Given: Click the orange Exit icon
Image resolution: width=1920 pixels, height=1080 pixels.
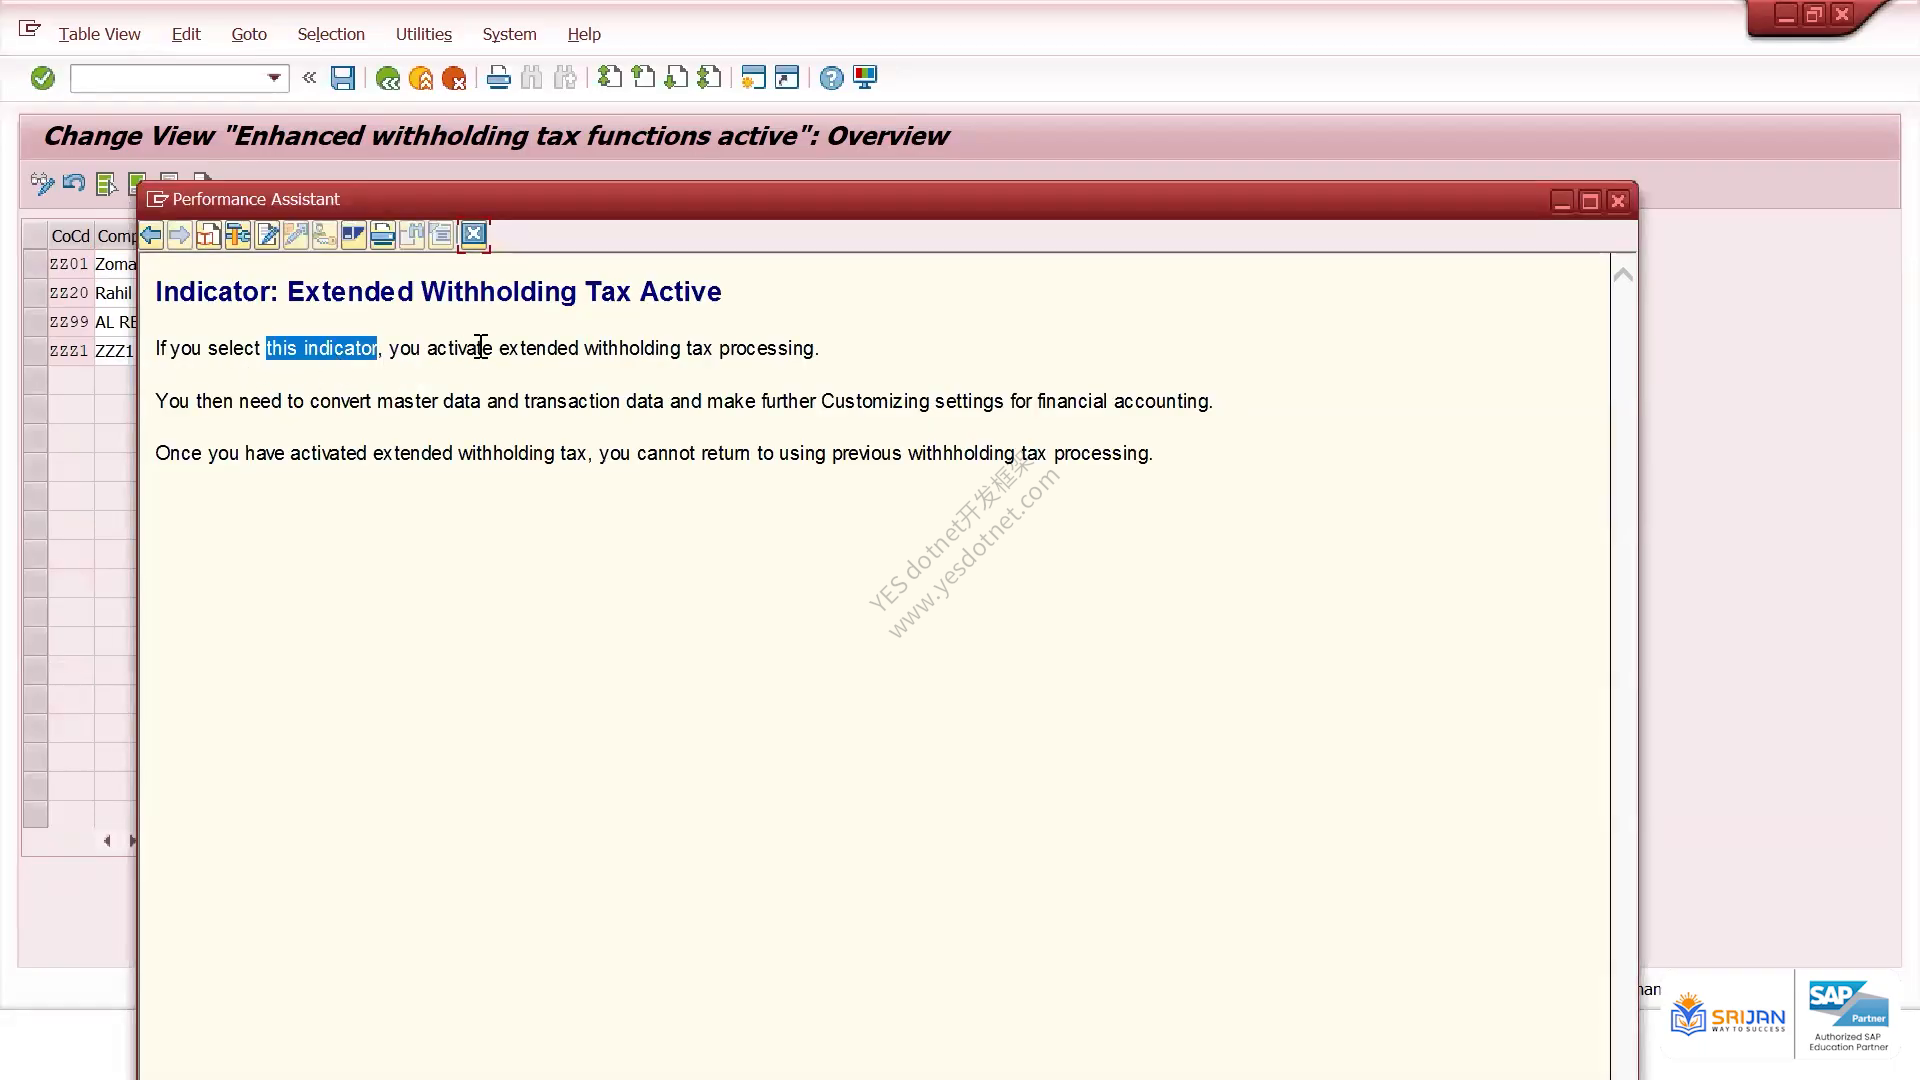Looking at the screenshot, I should point(421,78).
